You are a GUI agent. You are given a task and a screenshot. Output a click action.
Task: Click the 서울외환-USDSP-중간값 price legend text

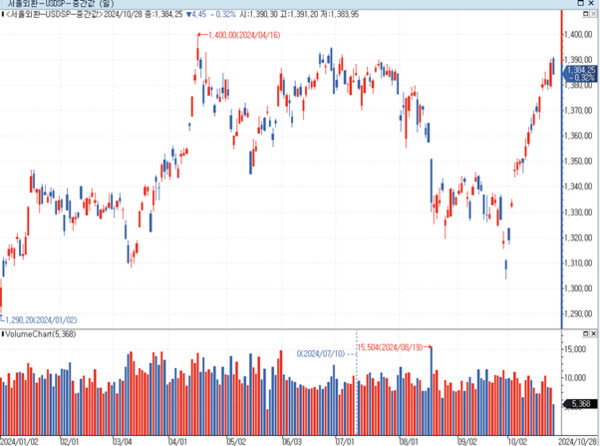point(50,16)
